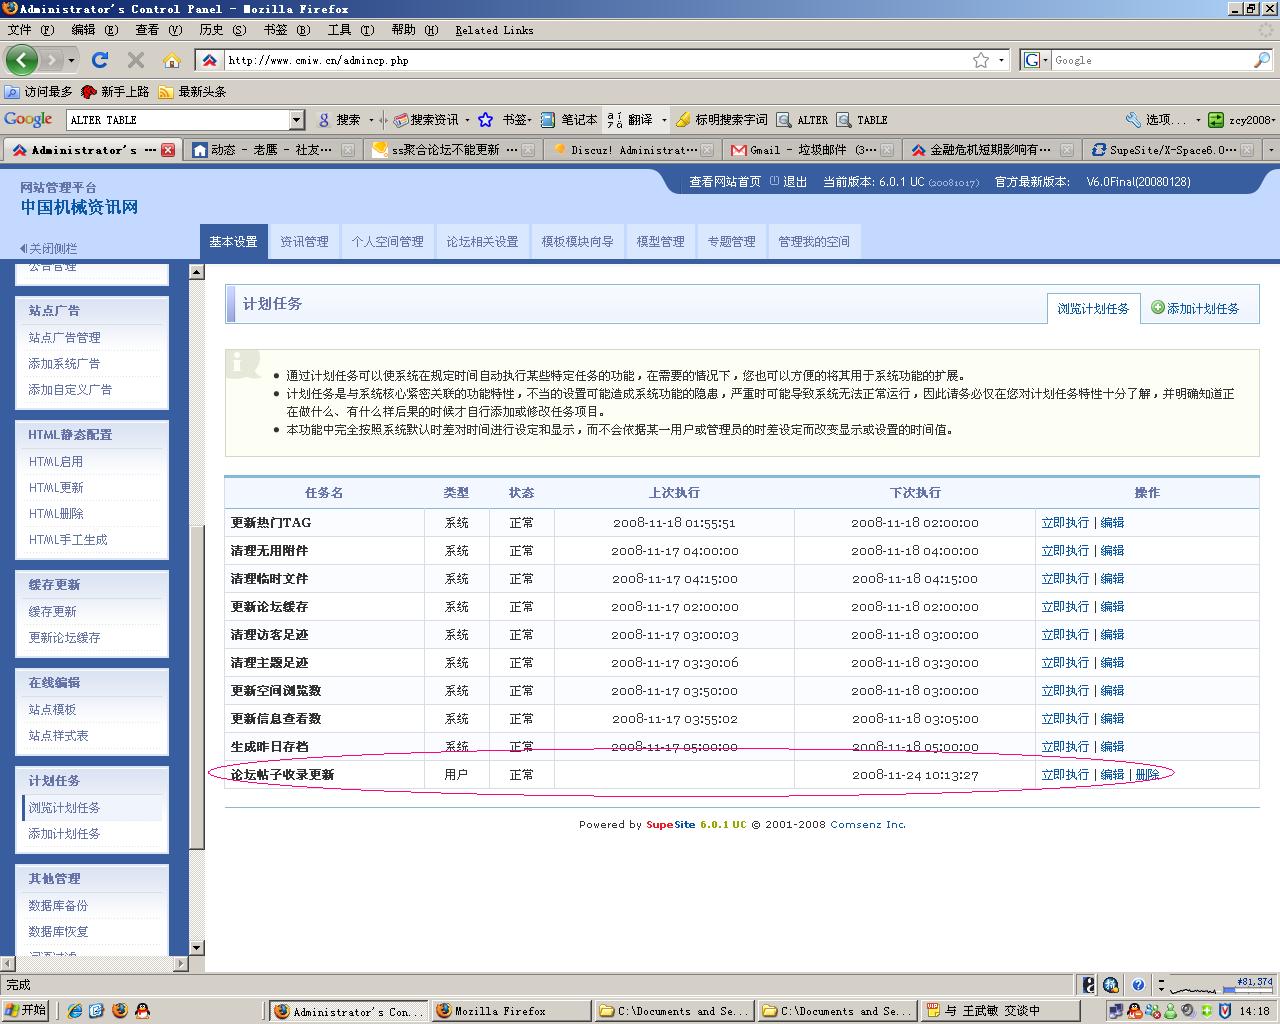Bookmark this page with the star icon
Screen dimensions: 1280x1024
(981, 60)
